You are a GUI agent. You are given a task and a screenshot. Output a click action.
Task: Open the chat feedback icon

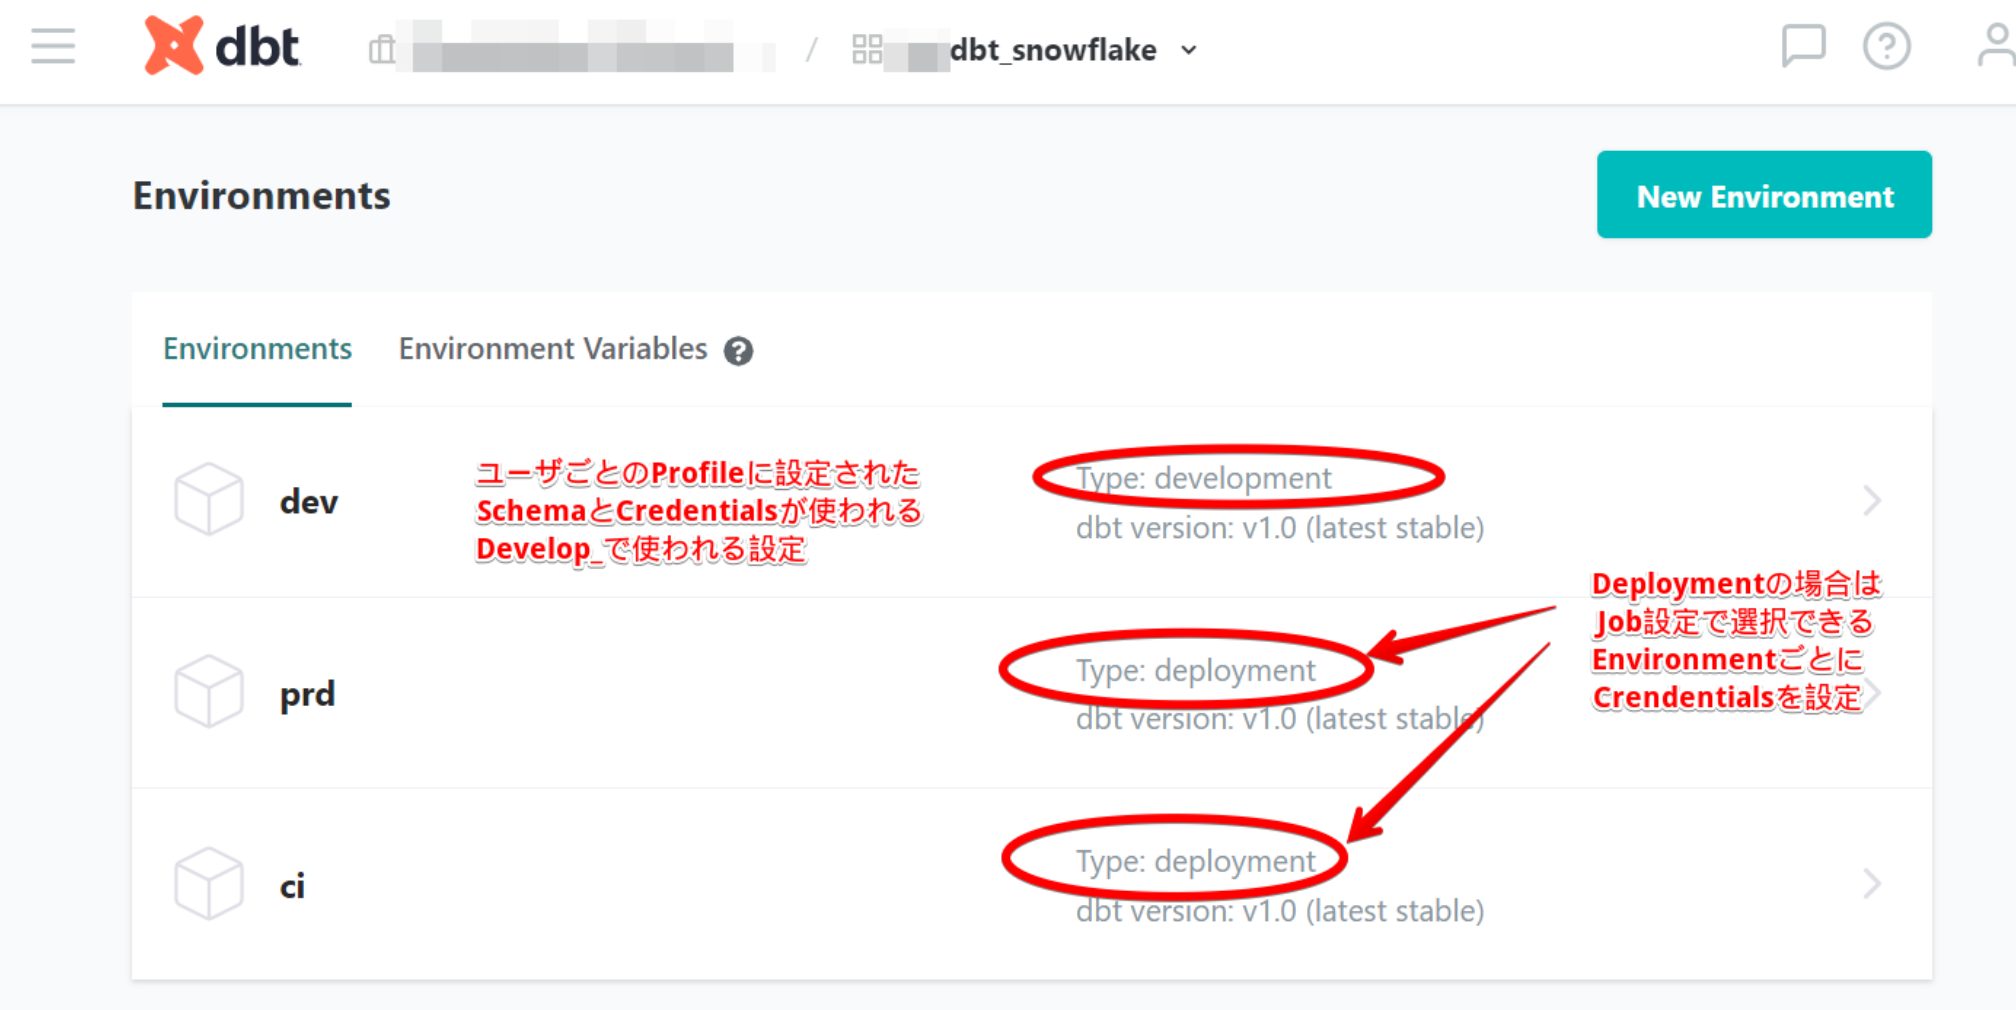(1803, 46)
